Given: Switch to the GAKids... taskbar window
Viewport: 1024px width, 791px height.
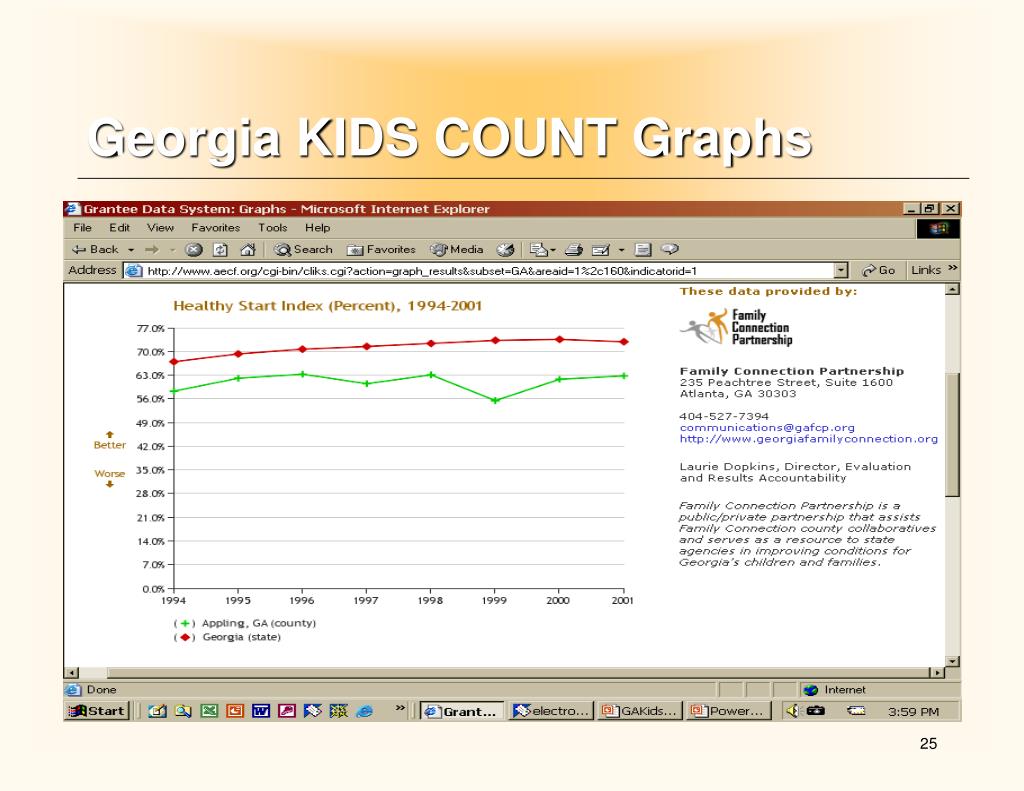Looking at the screenshot, I should click(x=641, y=711).
